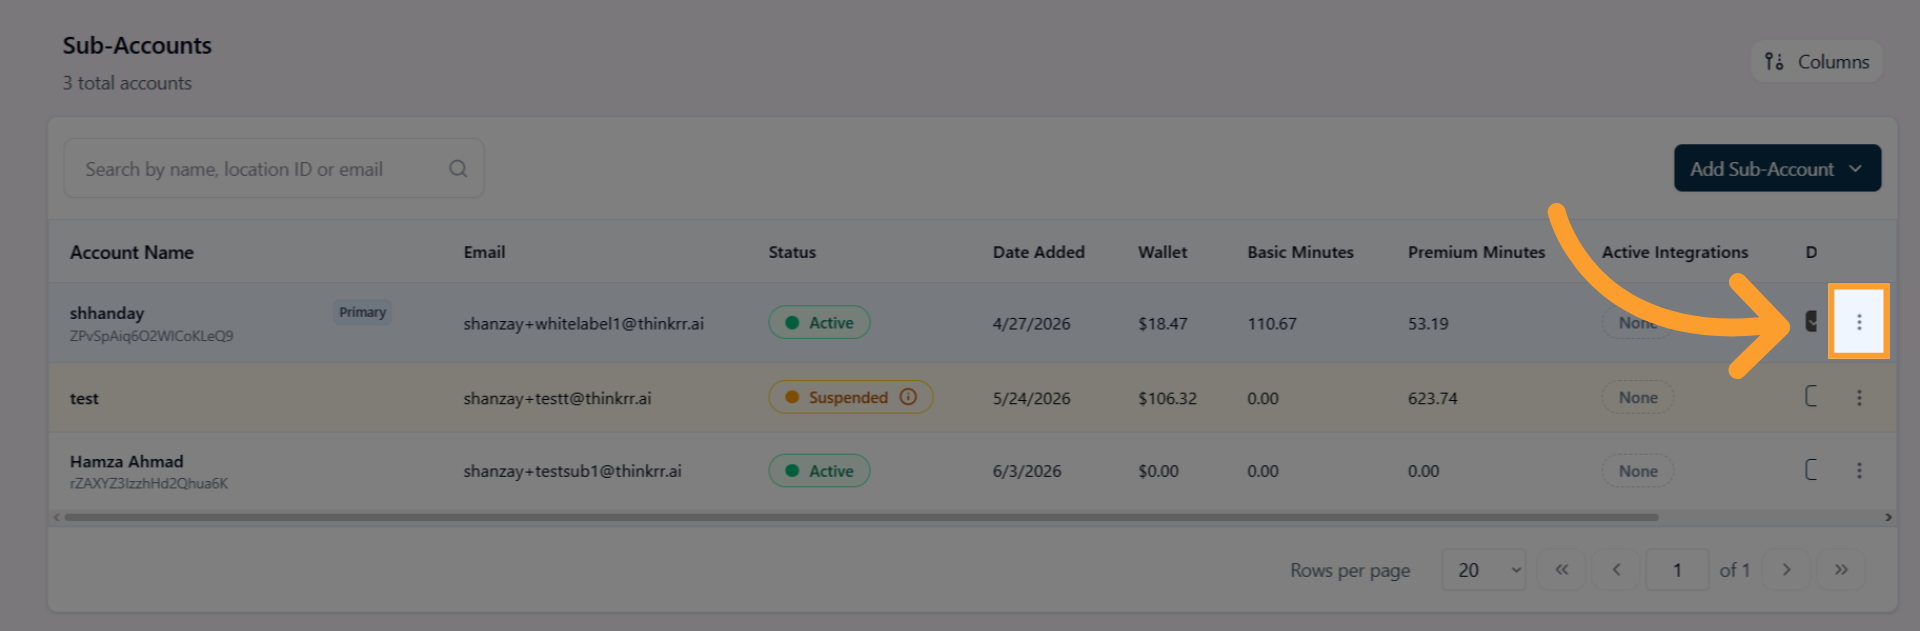Open the three-dot menu for Hamza Ahmad
The width and height of the screenshot is (1920, 631).
coord(1859,470)
